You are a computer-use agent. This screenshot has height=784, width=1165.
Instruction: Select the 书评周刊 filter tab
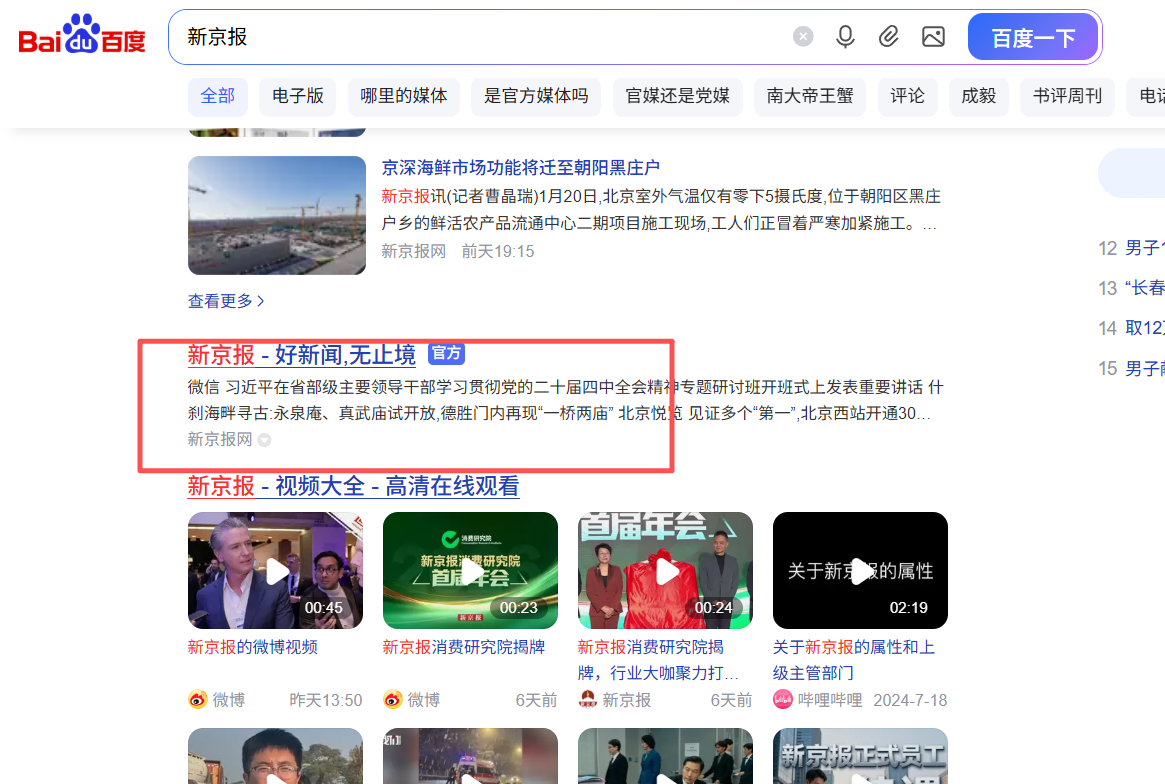[1067, 96]
